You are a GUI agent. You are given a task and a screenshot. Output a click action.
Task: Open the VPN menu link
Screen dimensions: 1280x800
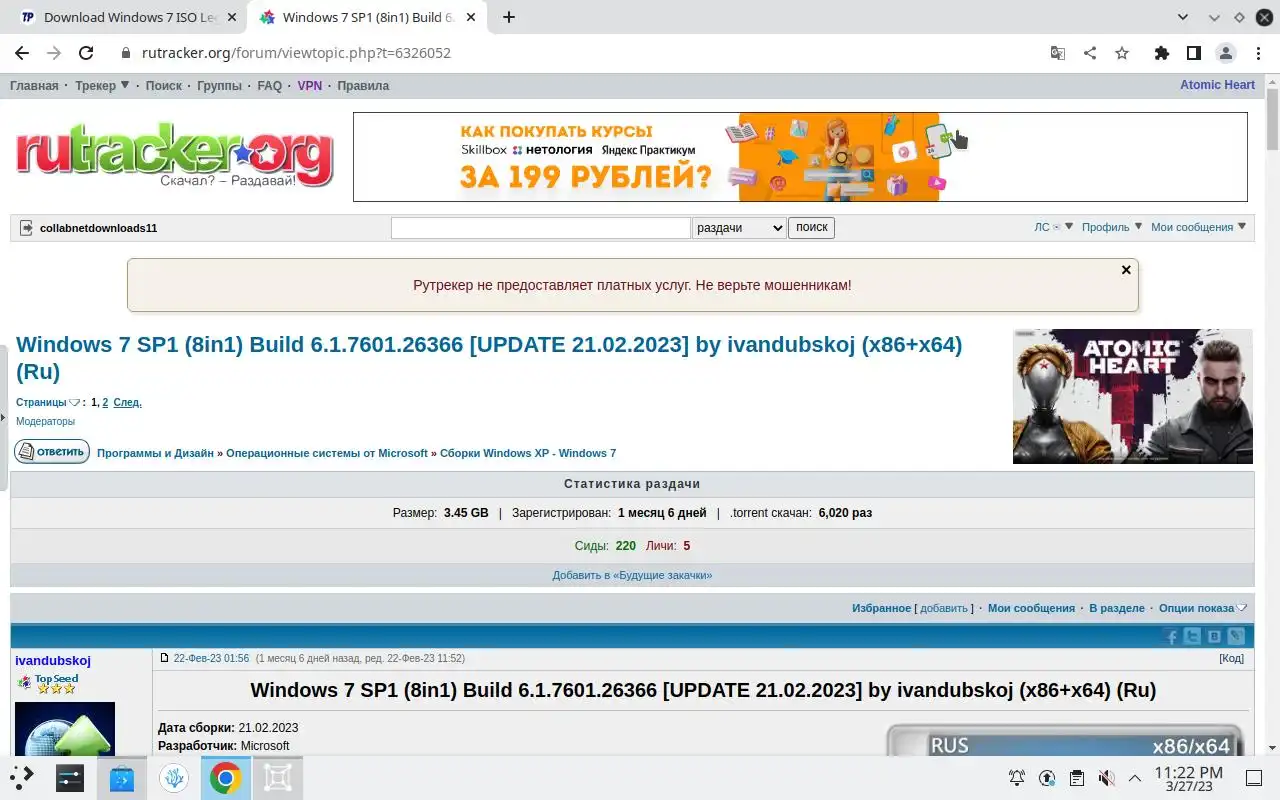(310, 86)
